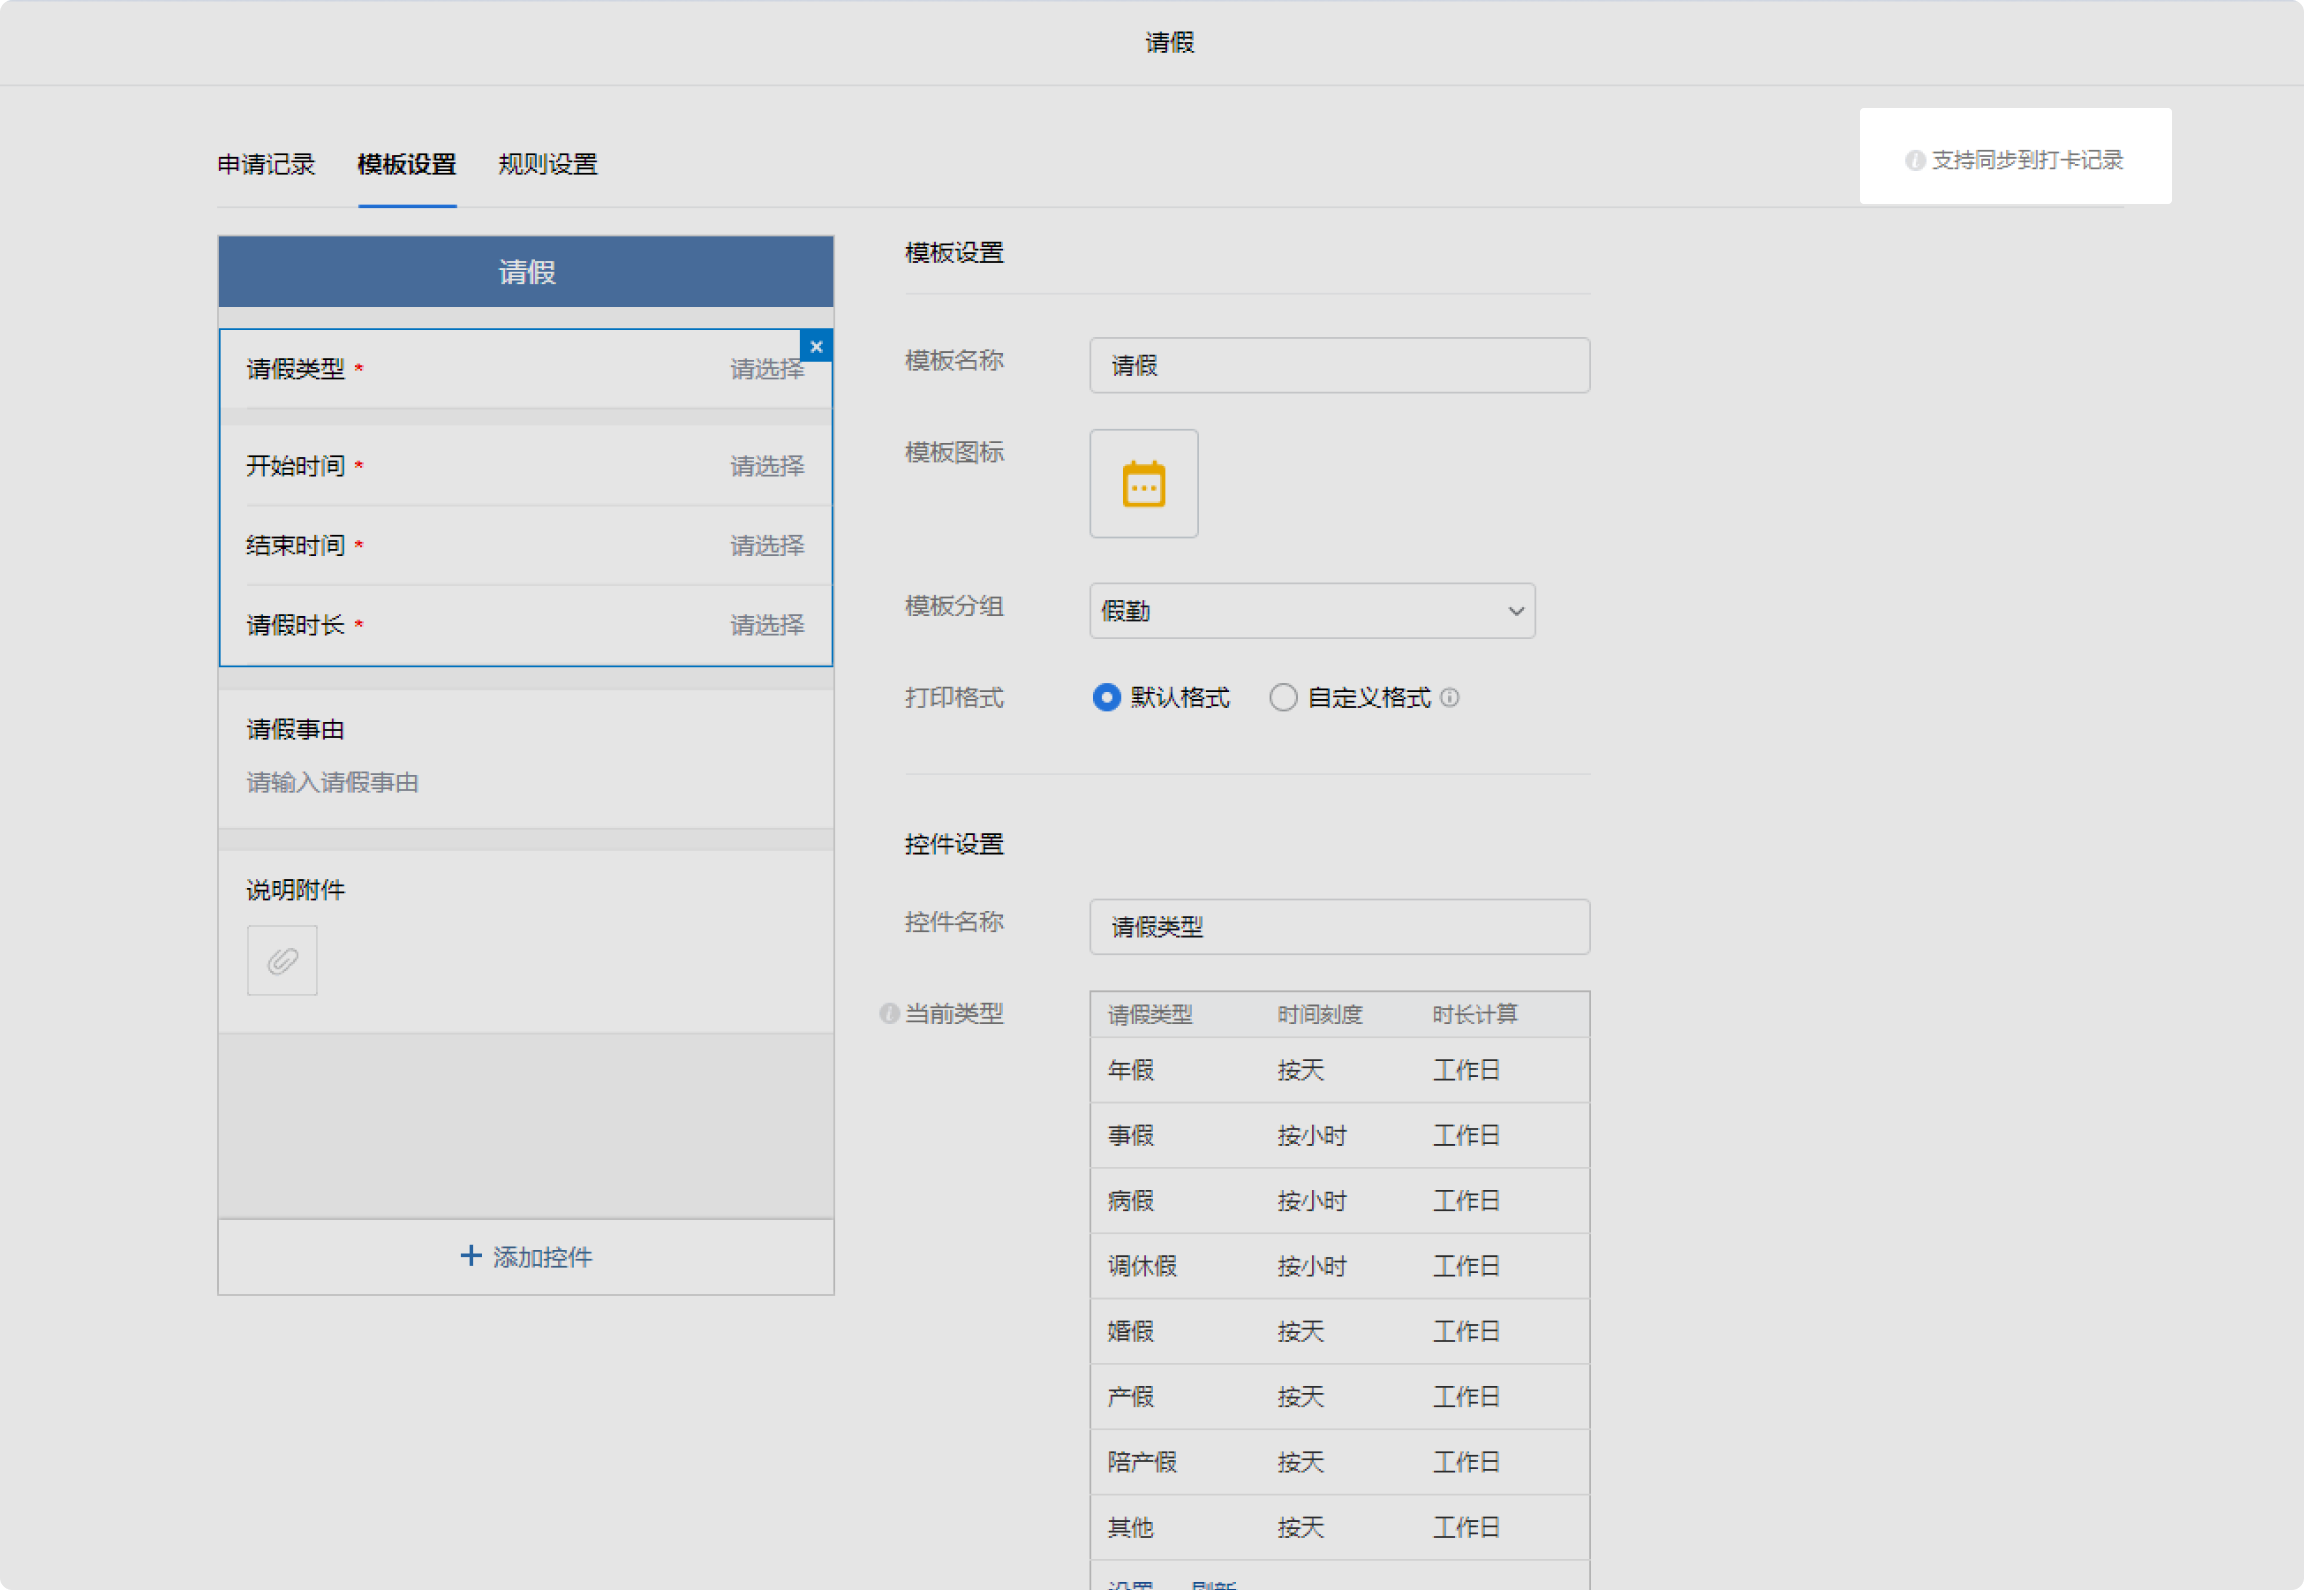
Task: Remove the 请假类型 control with its X icon
Action: (x=816, y=346)
